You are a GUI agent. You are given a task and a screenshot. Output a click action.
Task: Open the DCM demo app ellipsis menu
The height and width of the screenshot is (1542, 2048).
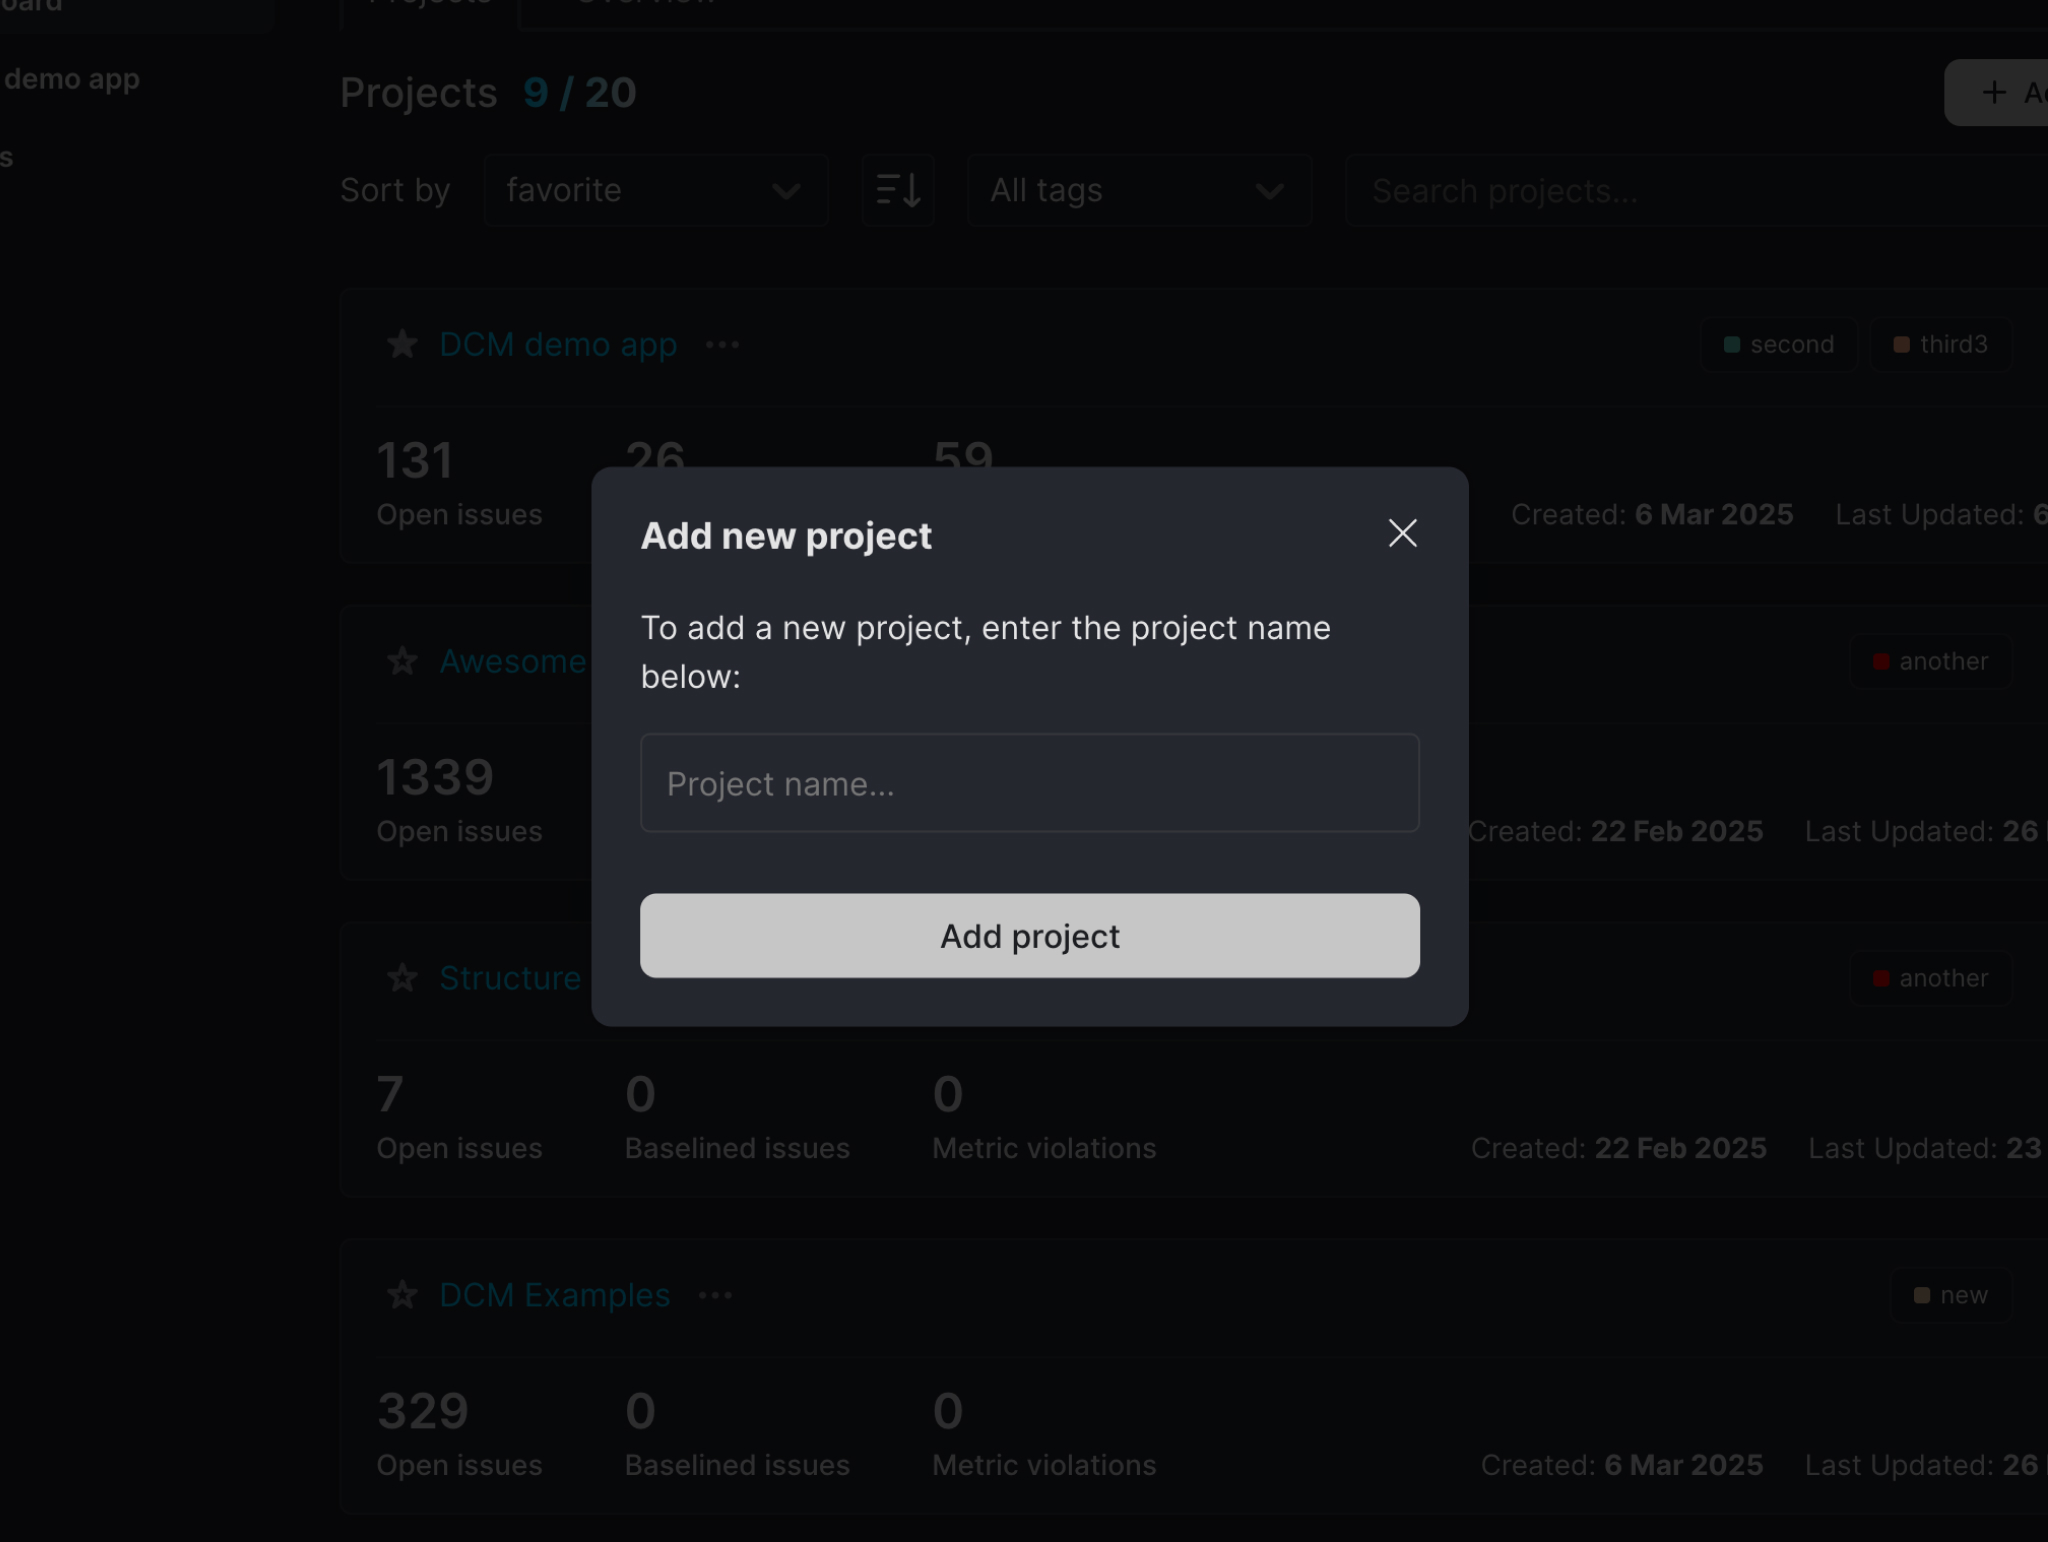click(x=722, y=344)
